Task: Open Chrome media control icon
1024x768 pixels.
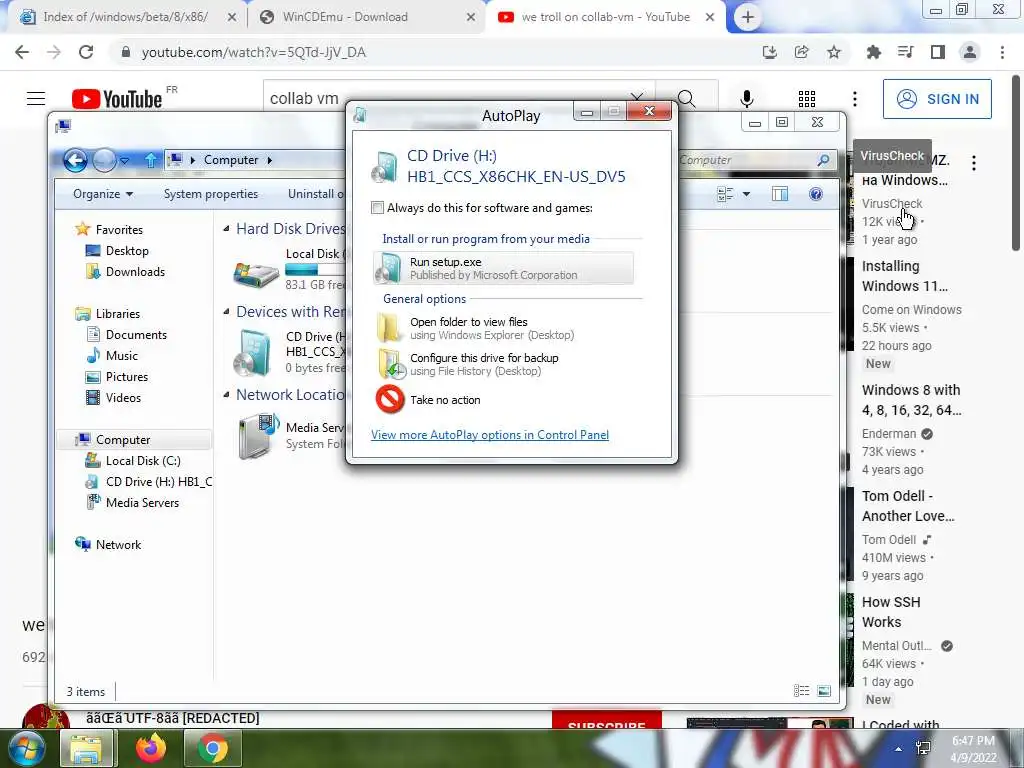Action: [x=905, y=52]
